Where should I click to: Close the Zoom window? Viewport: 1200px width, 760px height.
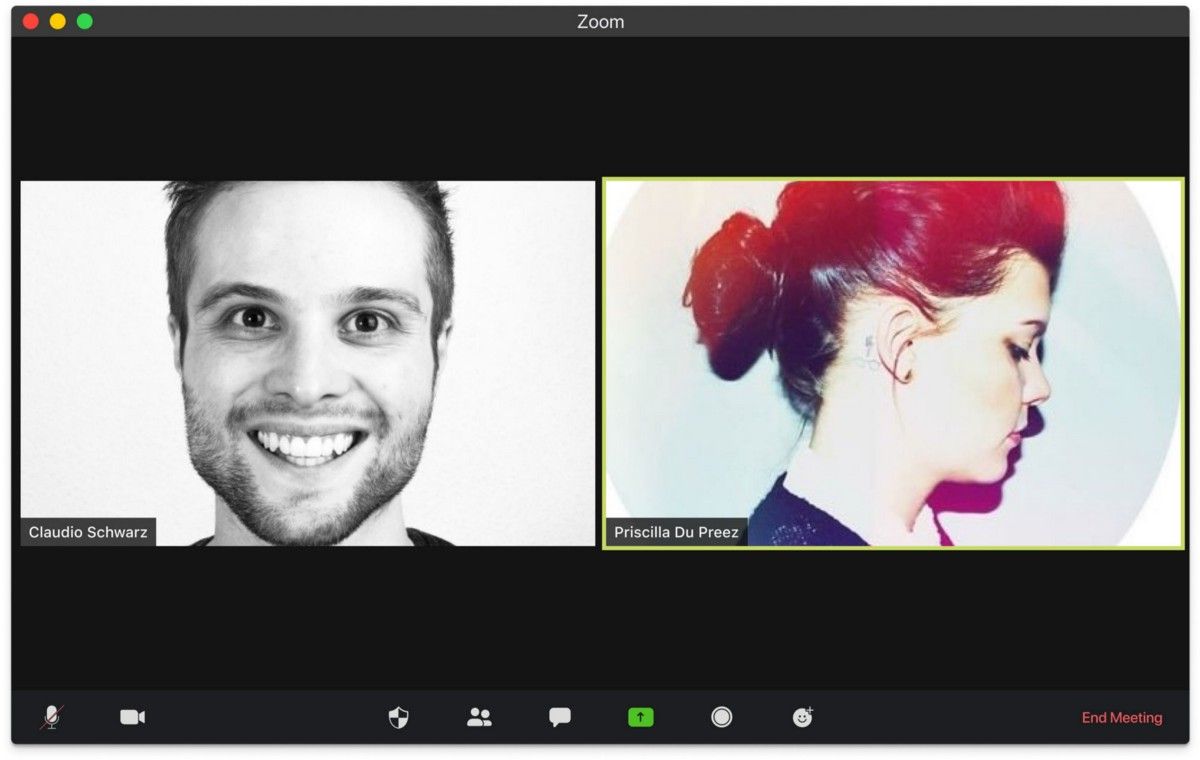pyautogui.click(x=31, y=21)
